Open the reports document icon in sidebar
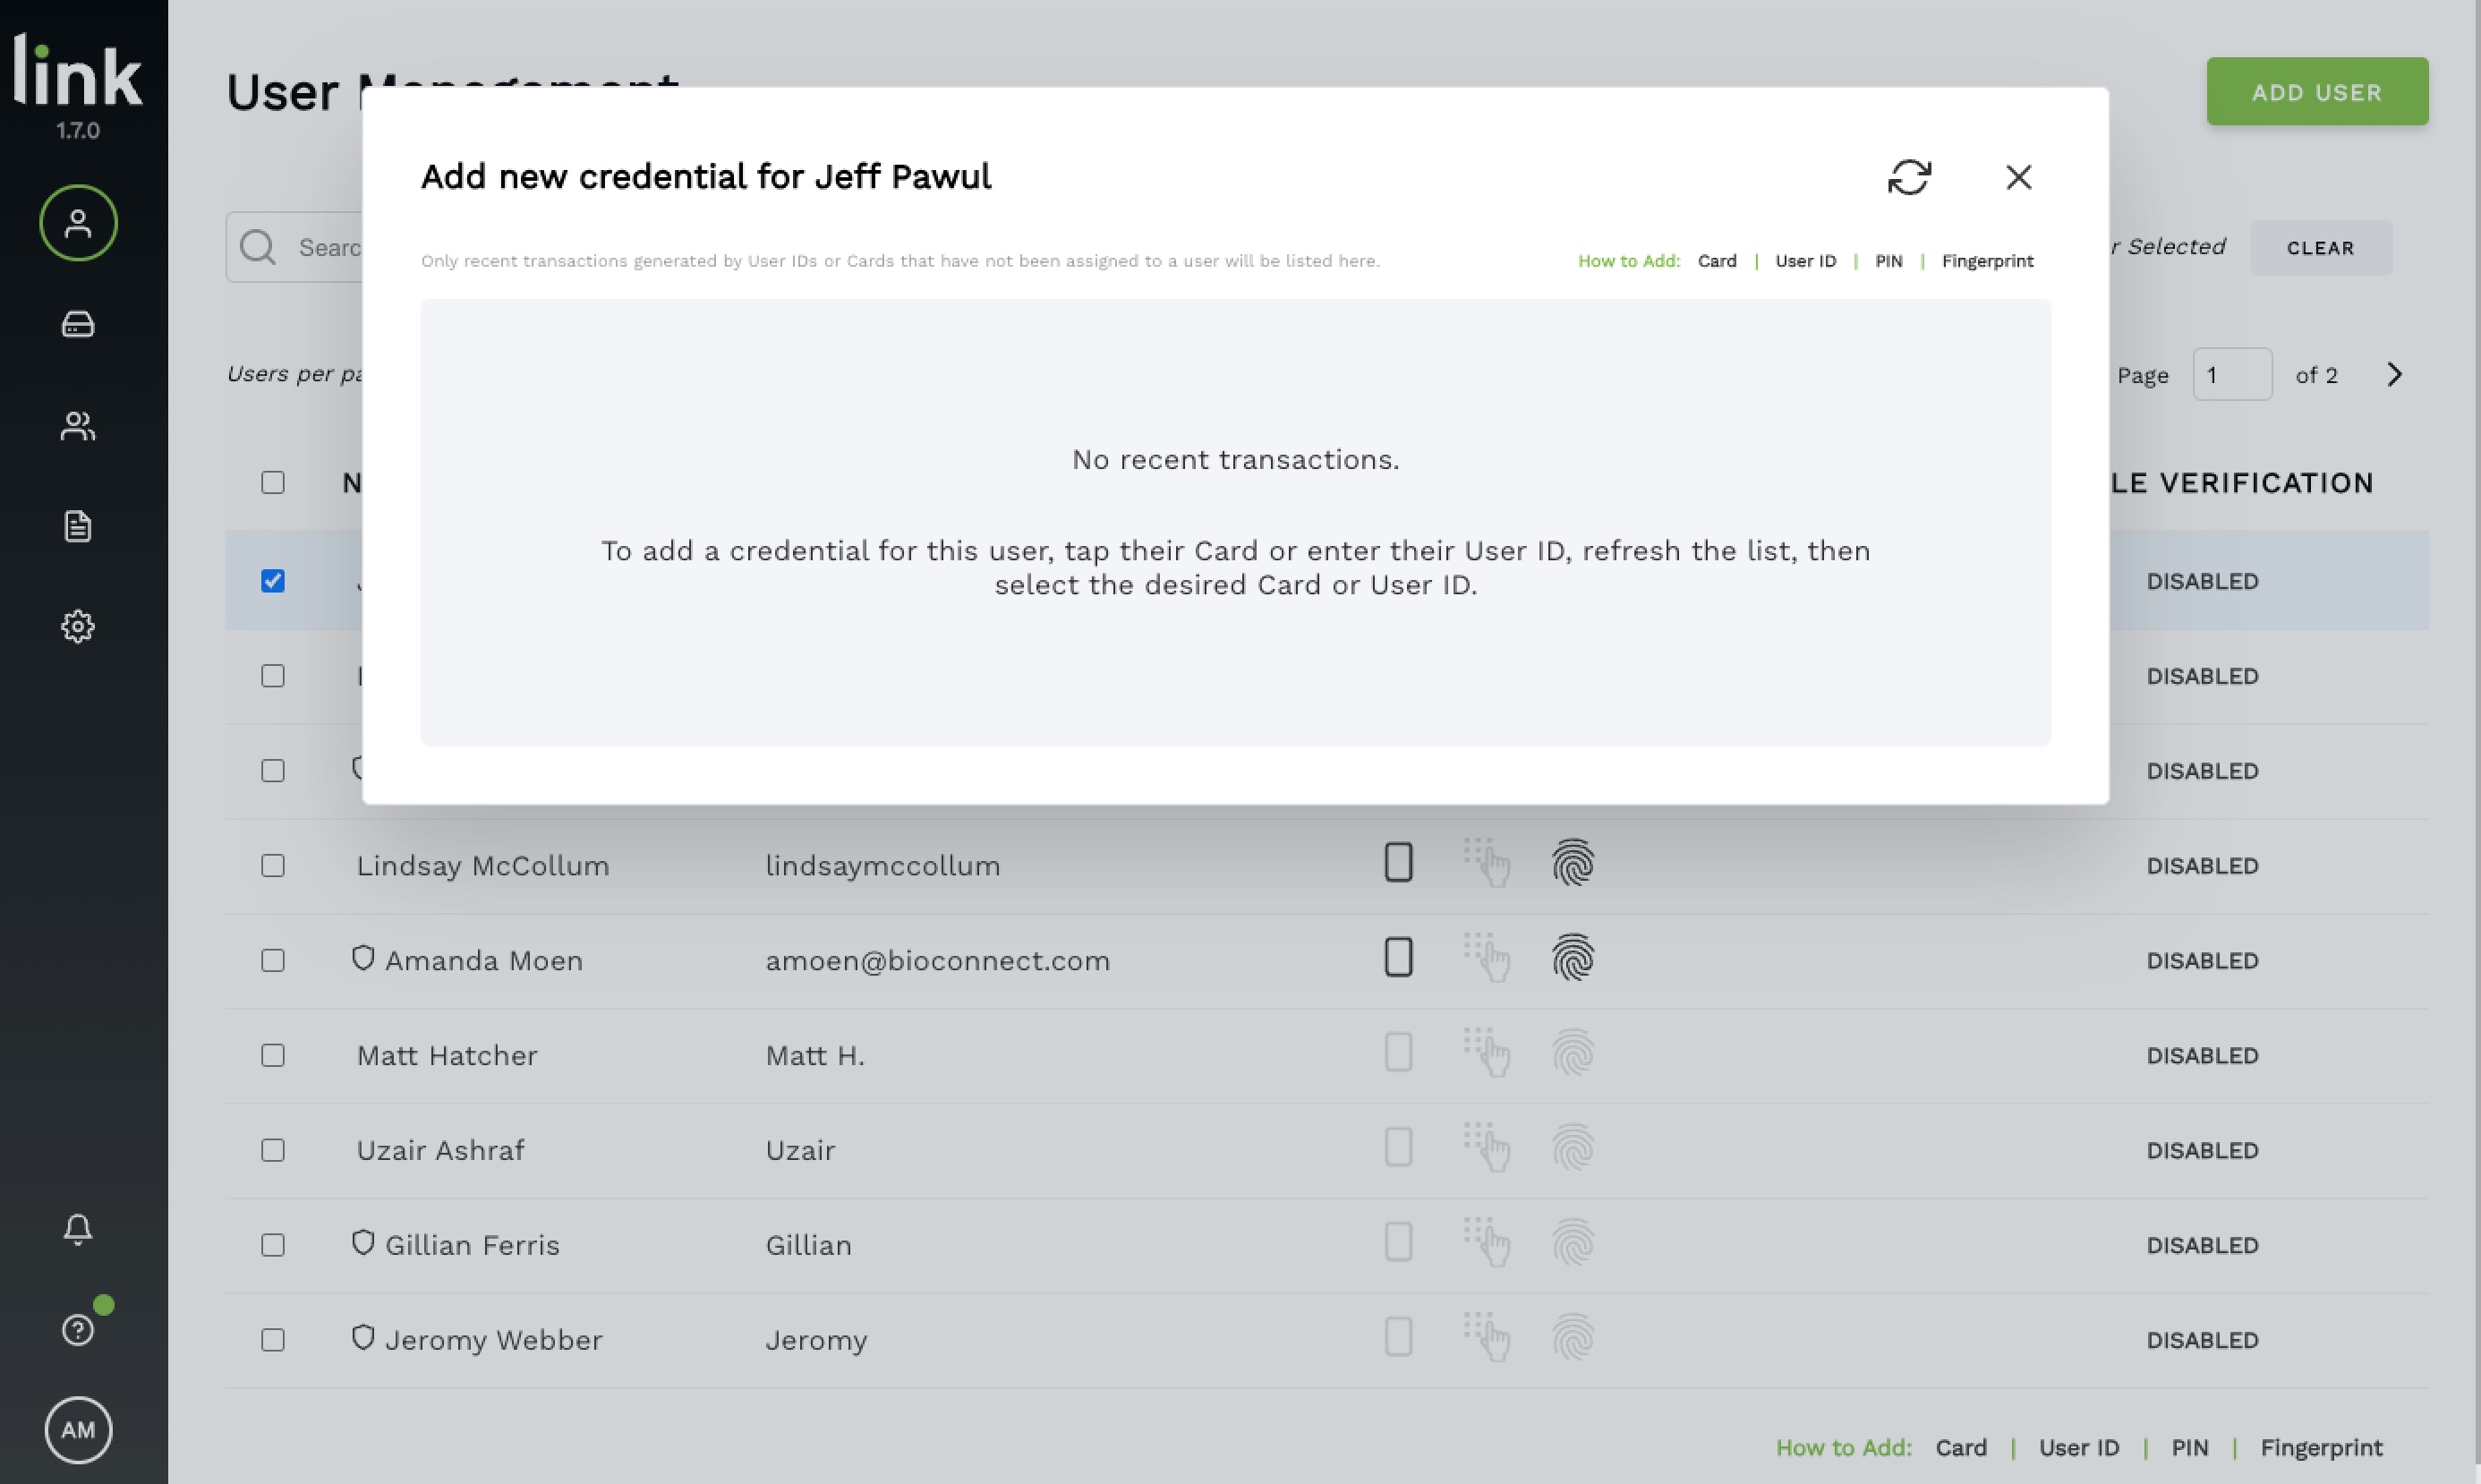Viewport: 2481px width, 1484px height. click(78, 526)
